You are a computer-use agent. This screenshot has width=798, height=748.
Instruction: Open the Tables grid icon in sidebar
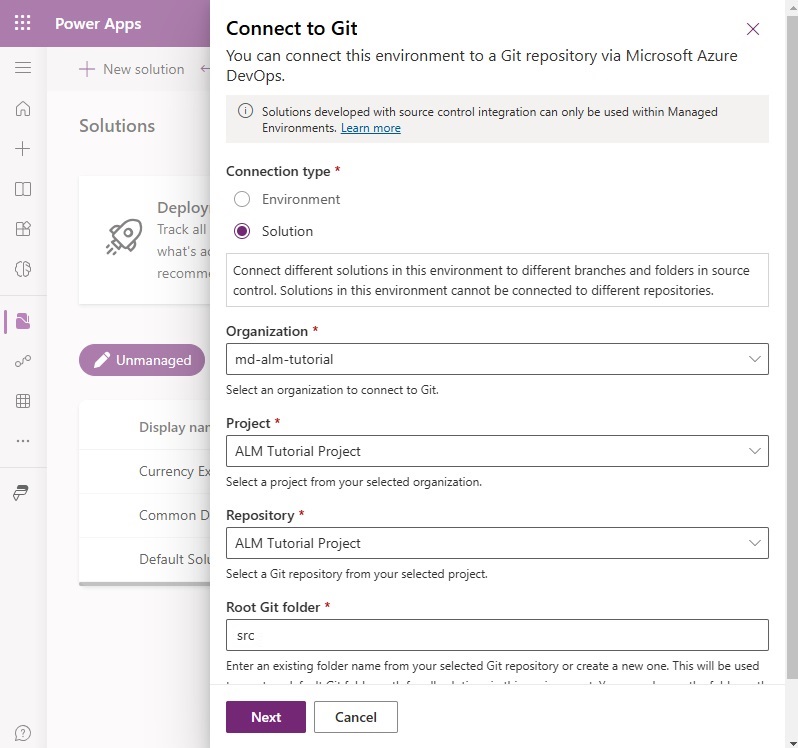[23, 401]
